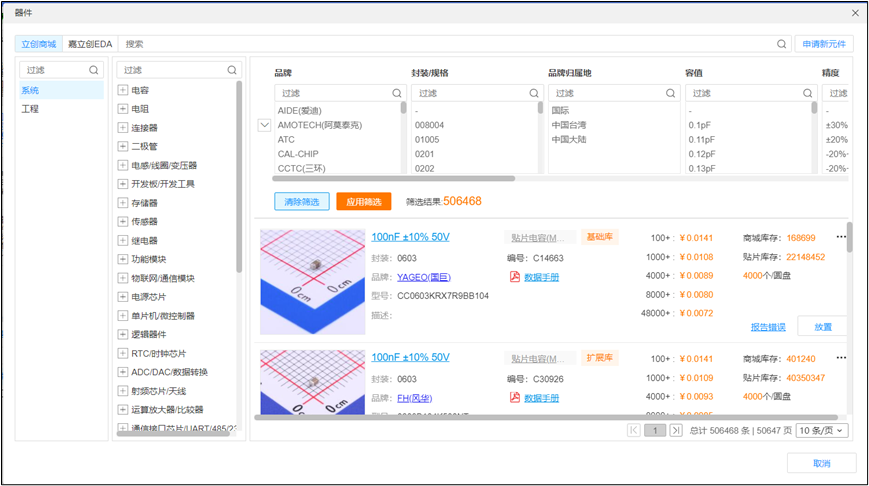Expand the 电容 category

123,90
